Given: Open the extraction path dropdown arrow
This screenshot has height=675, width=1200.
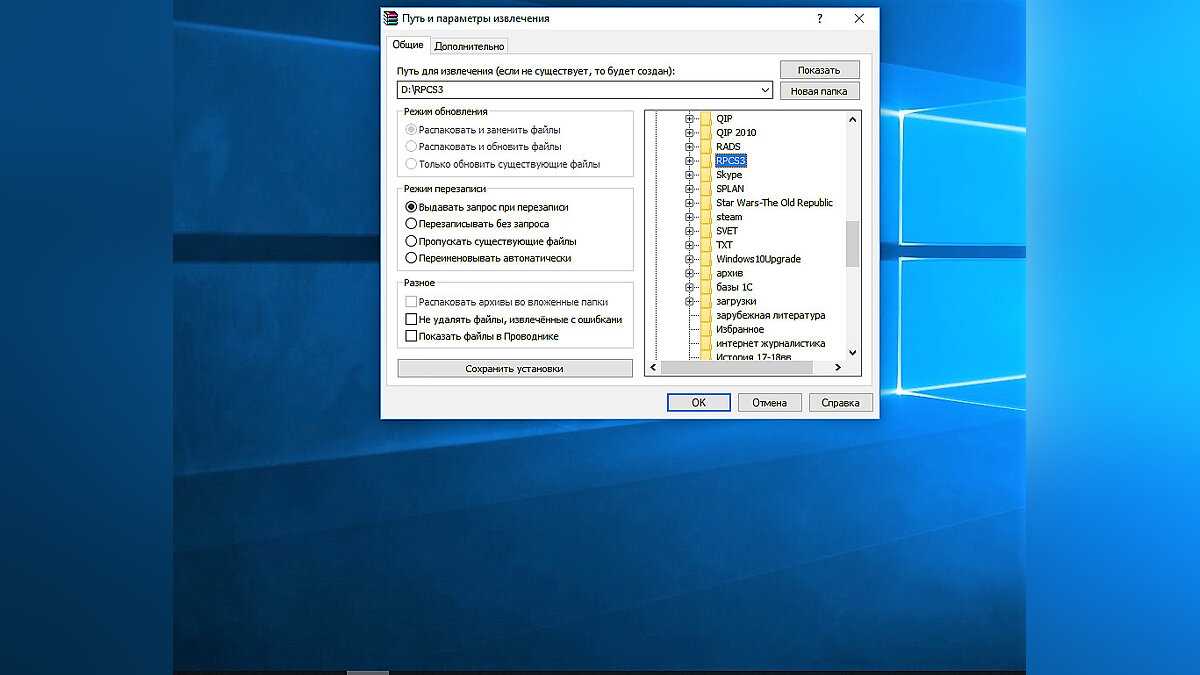Looking at the screenshot, I should 765,90.
